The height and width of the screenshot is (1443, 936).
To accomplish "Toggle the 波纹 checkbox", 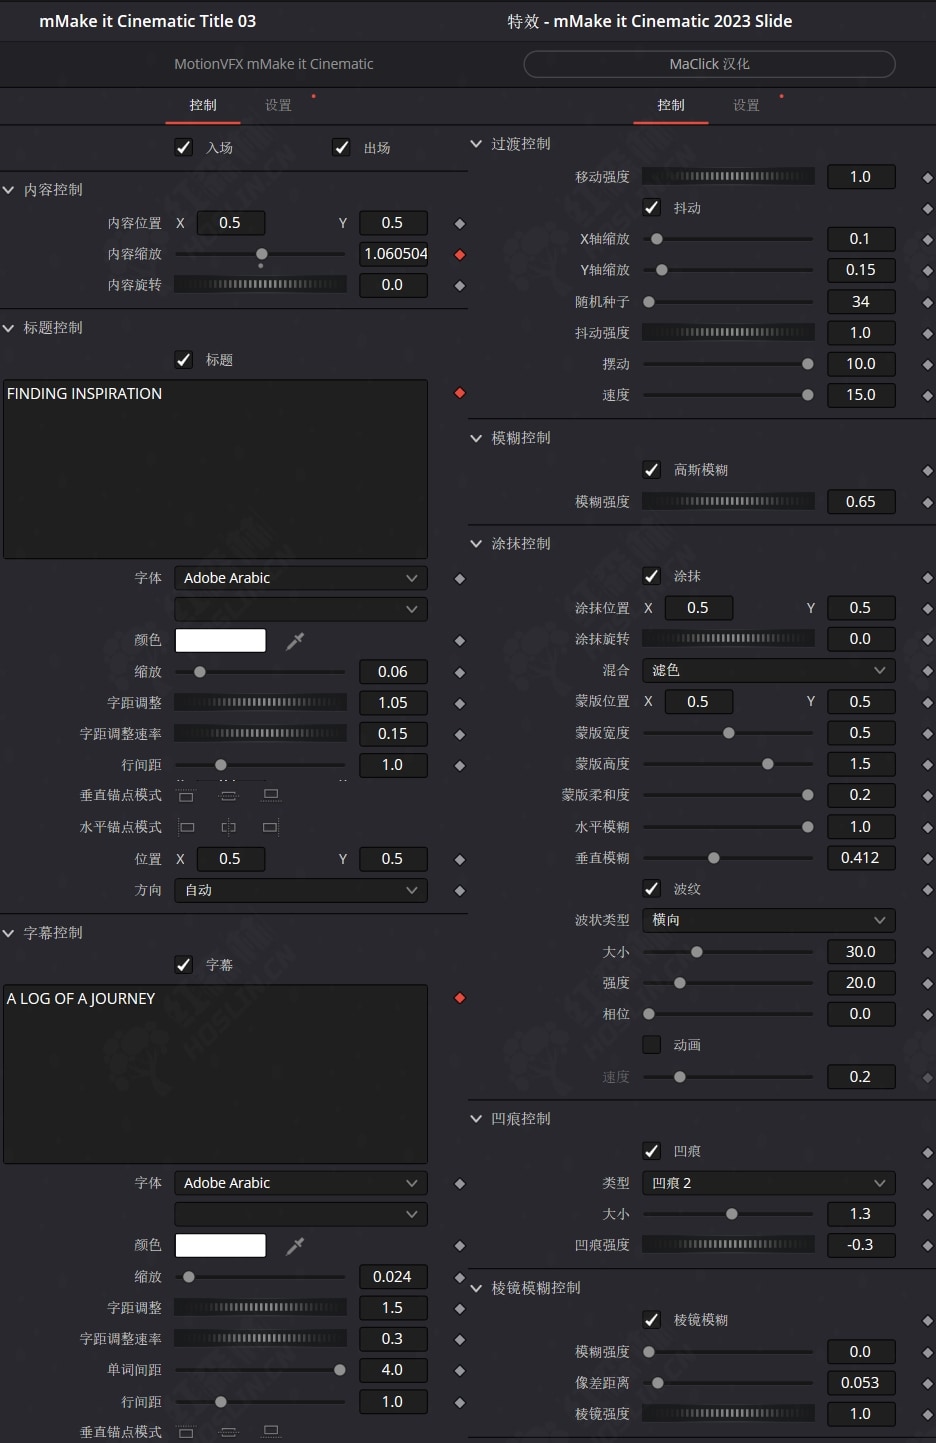I will 652,888.
